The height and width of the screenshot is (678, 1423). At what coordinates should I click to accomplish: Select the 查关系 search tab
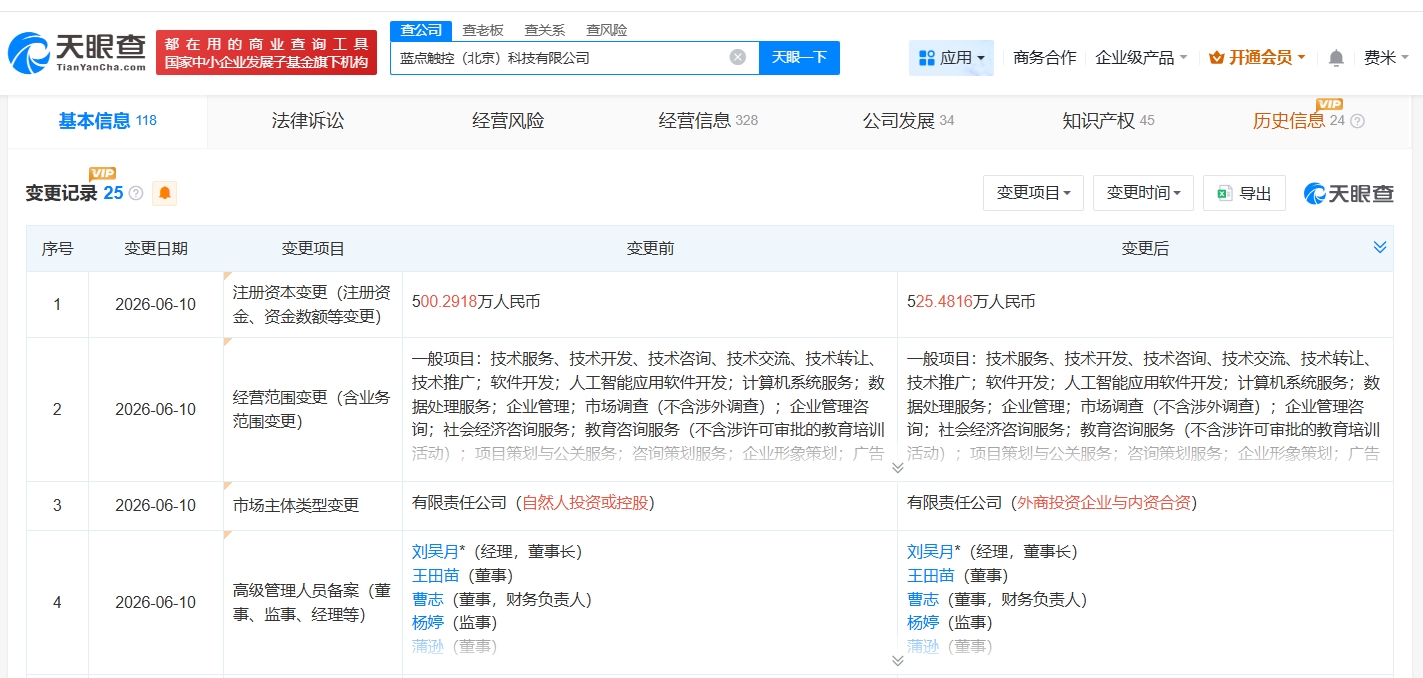pyautogui.click(x=545, y=30)
